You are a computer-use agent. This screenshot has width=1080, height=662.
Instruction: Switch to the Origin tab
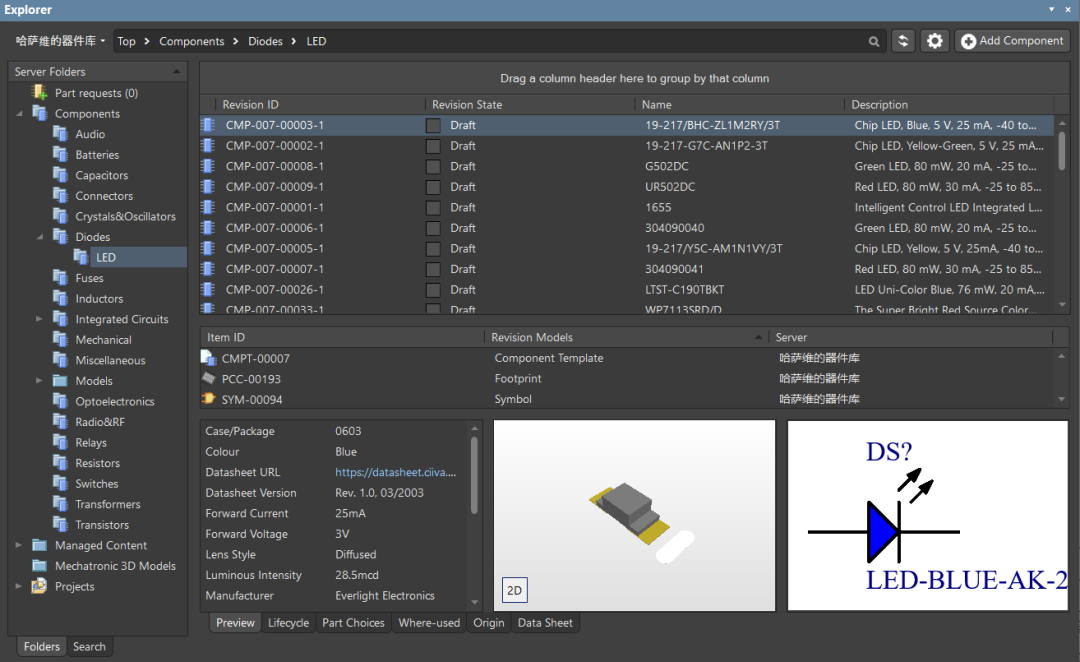point(488,623)
